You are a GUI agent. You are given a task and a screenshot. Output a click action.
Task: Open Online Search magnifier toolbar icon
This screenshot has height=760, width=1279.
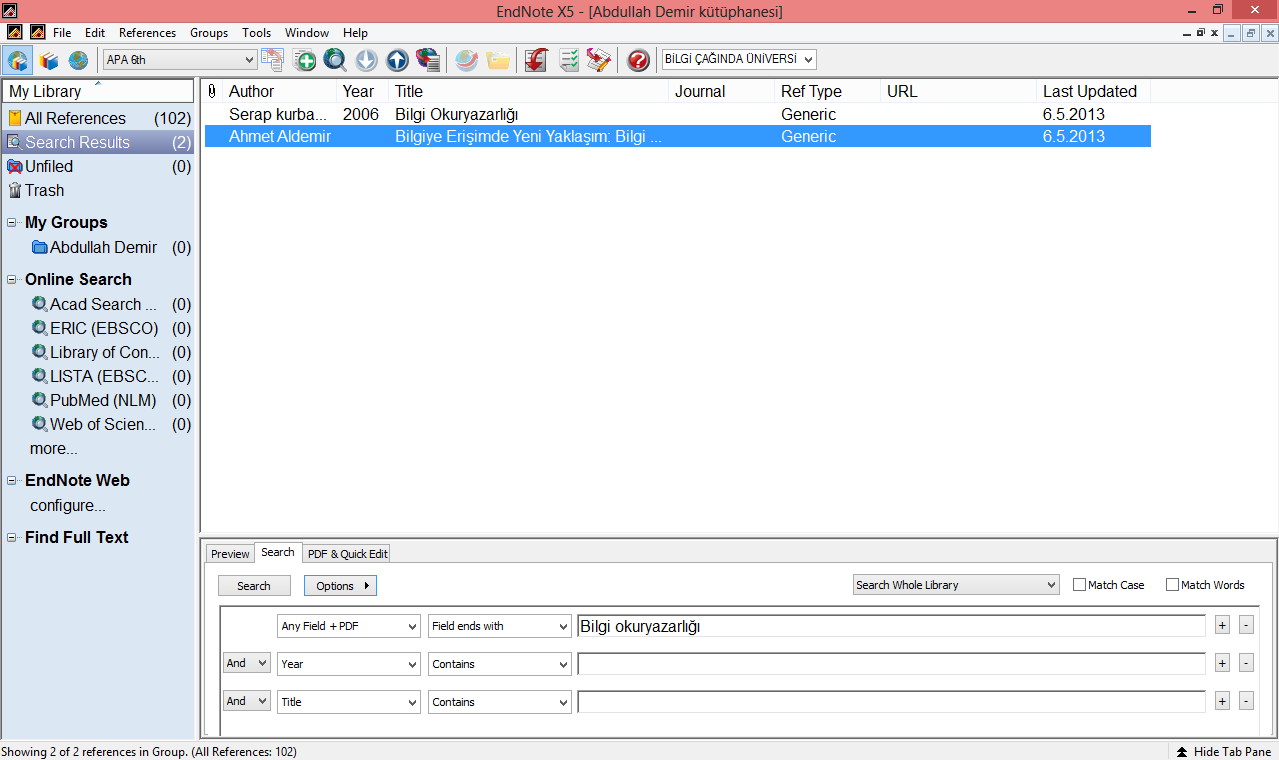335,60
